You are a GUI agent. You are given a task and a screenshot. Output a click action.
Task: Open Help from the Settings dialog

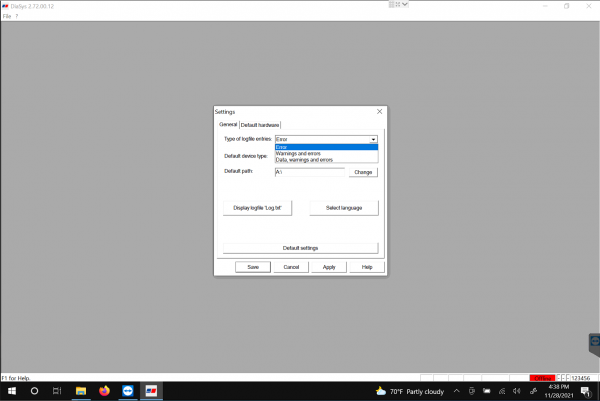pos(367,267)
